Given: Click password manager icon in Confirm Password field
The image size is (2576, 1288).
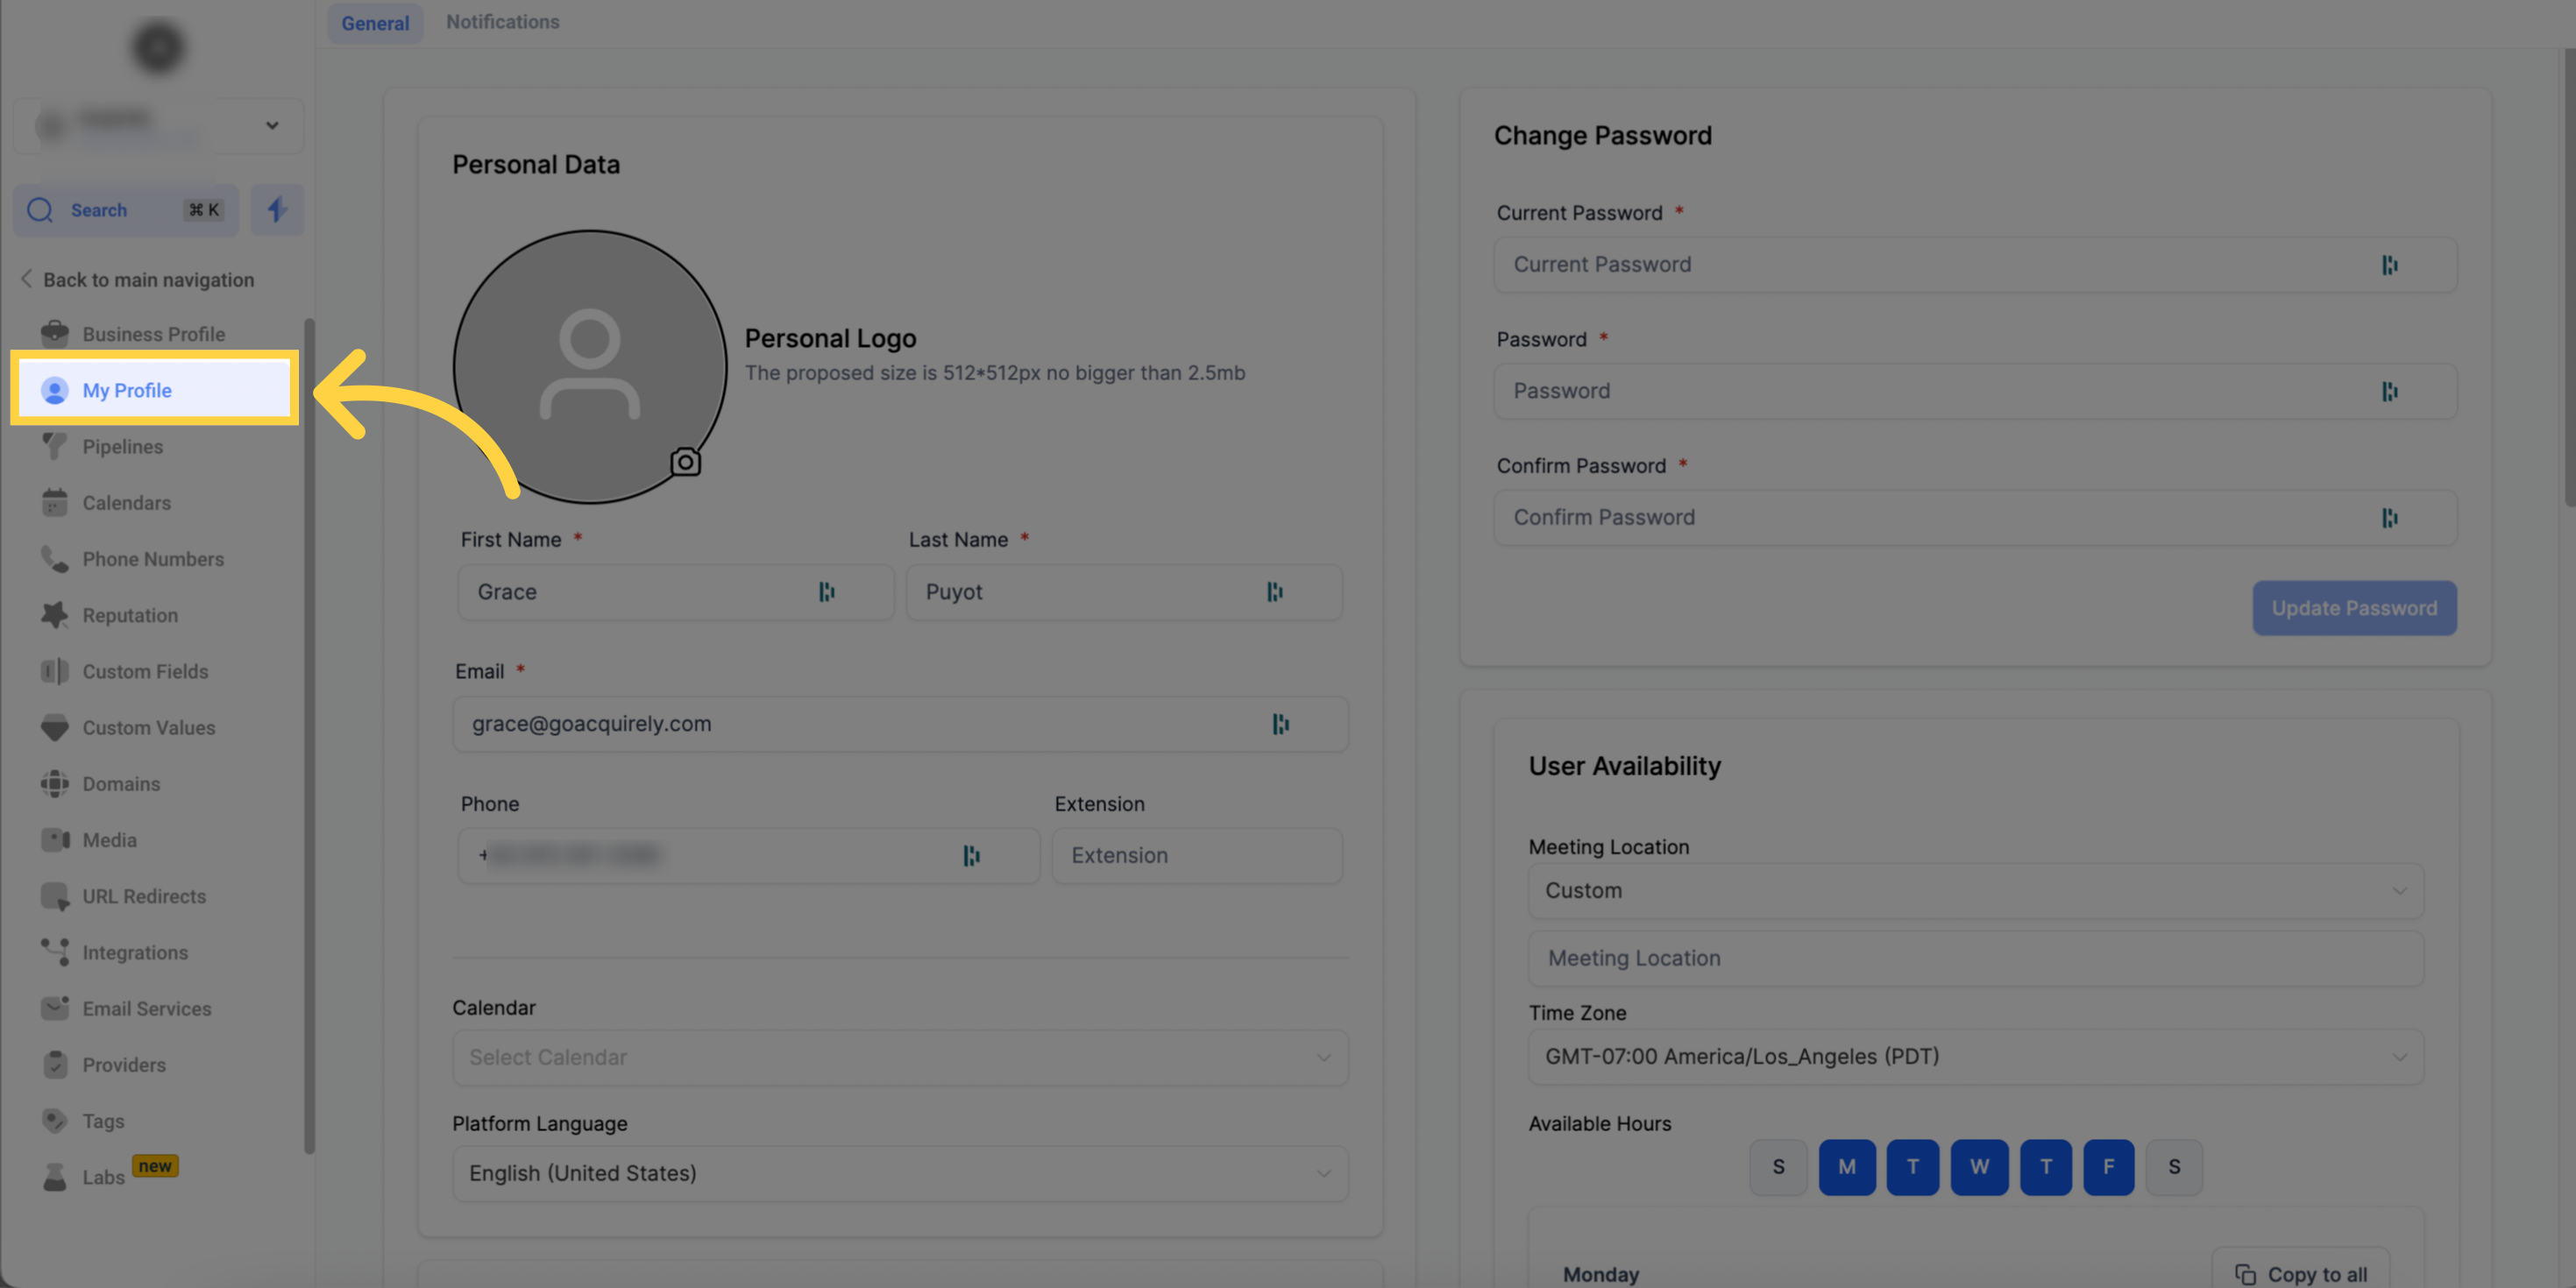Looking at the screenshot, I should tap(2390, 518).
